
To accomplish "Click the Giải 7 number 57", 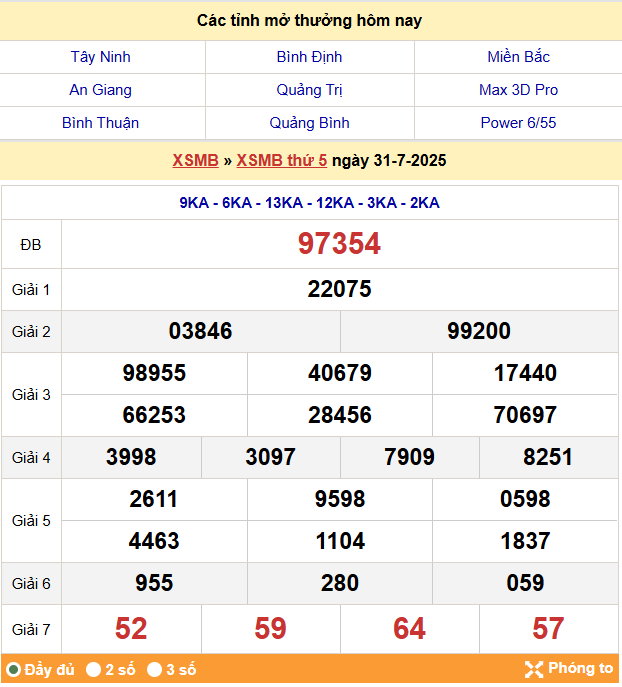I will (548, 629).
